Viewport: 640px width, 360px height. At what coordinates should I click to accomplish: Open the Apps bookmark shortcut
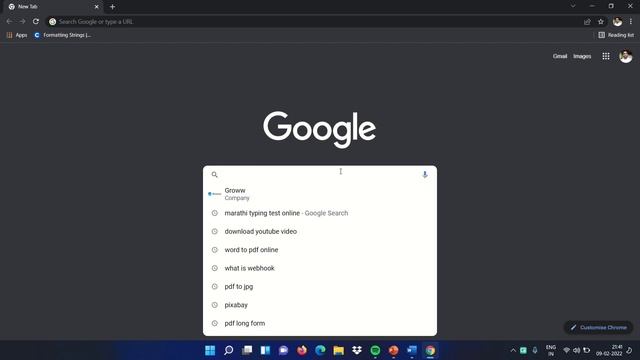[17, 35]
